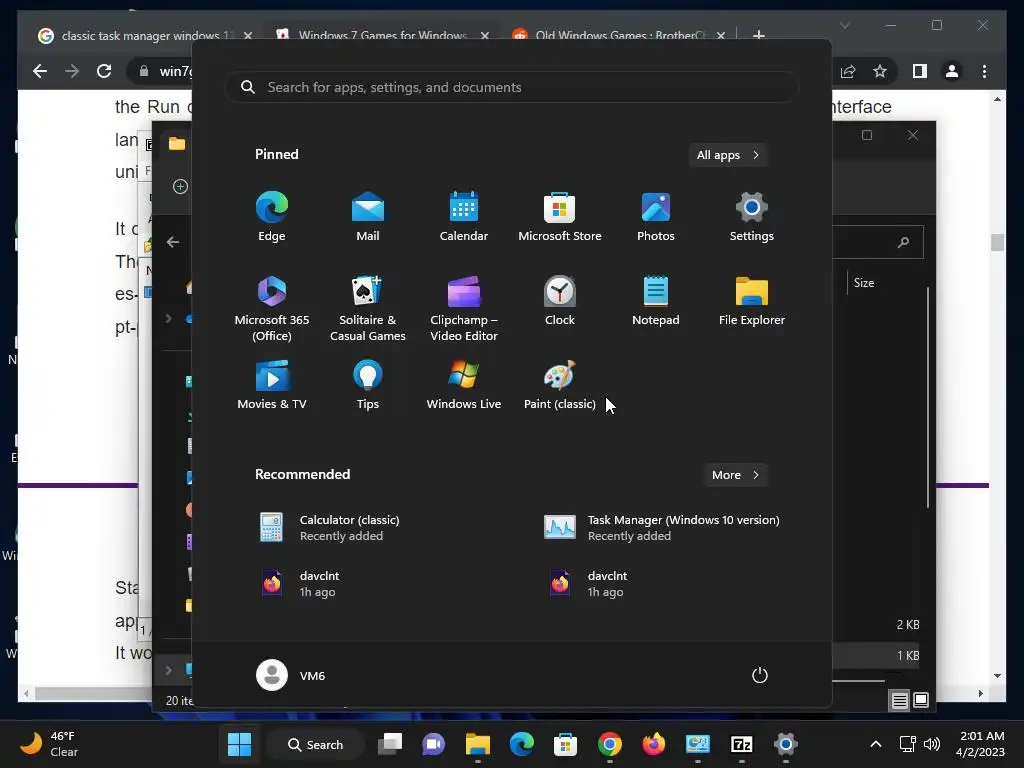Open the Chat taskbar icon
The height and width of the screenshot is (768, 1024).
pos(434,744)
